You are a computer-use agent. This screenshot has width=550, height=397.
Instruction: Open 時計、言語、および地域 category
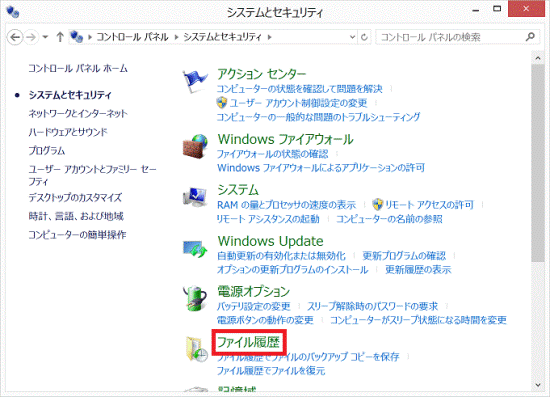76,216
